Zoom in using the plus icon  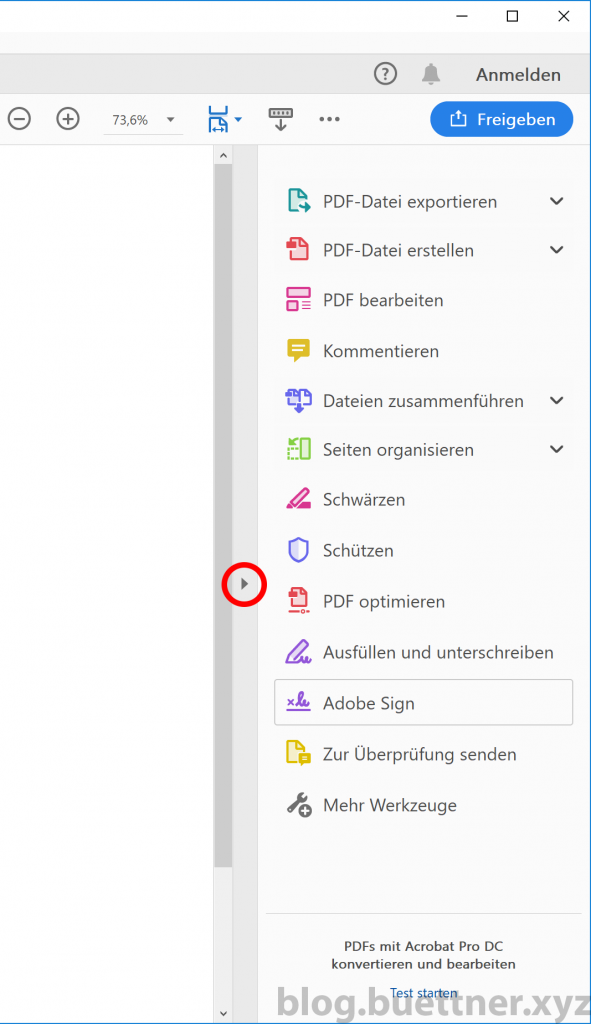(x=68, y=119)
